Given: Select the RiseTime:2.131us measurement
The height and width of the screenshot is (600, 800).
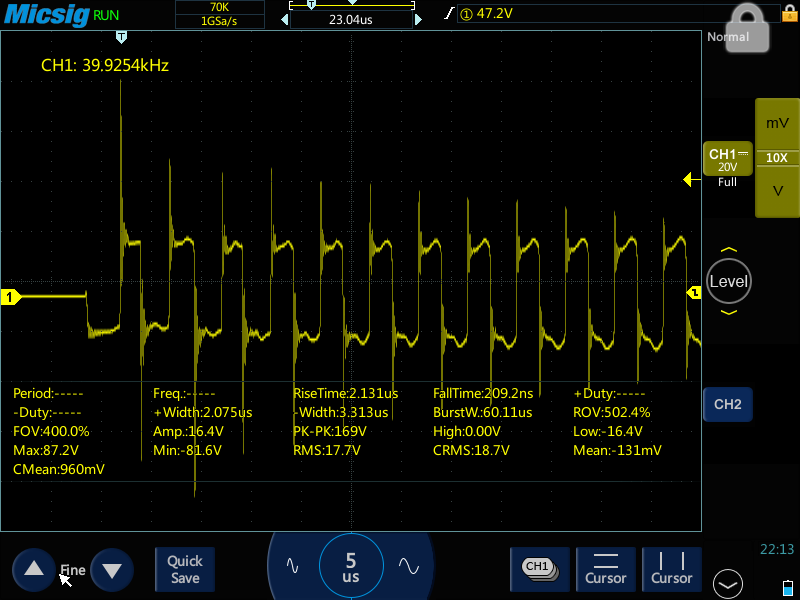Looking at the screenshot, I should [345, 393].
